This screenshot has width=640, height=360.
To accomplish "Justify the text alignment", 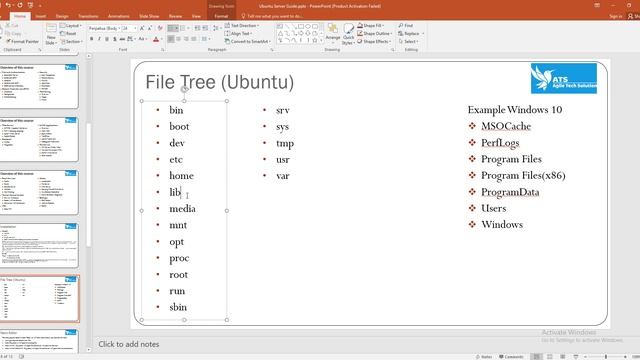I will 194,39.
